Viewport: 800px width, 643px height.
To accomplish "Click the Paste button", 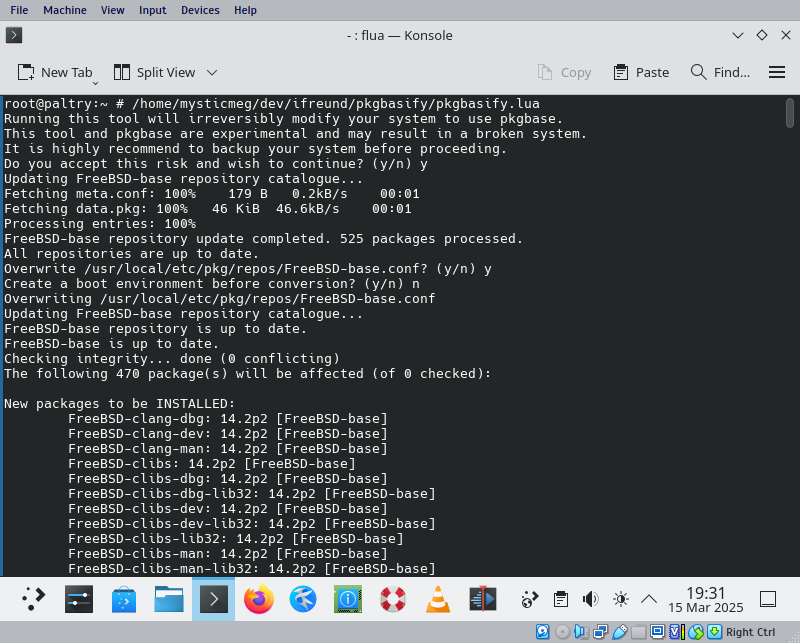I will [x=641, y=72].
